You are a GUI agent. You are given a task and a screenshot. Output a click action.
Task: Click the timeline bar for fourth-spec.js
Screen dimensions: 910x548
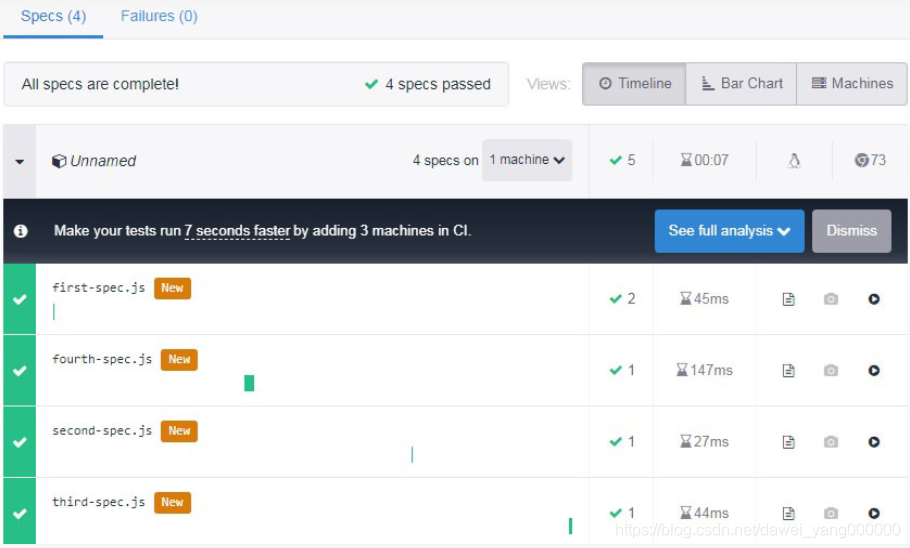pos(250,383)
